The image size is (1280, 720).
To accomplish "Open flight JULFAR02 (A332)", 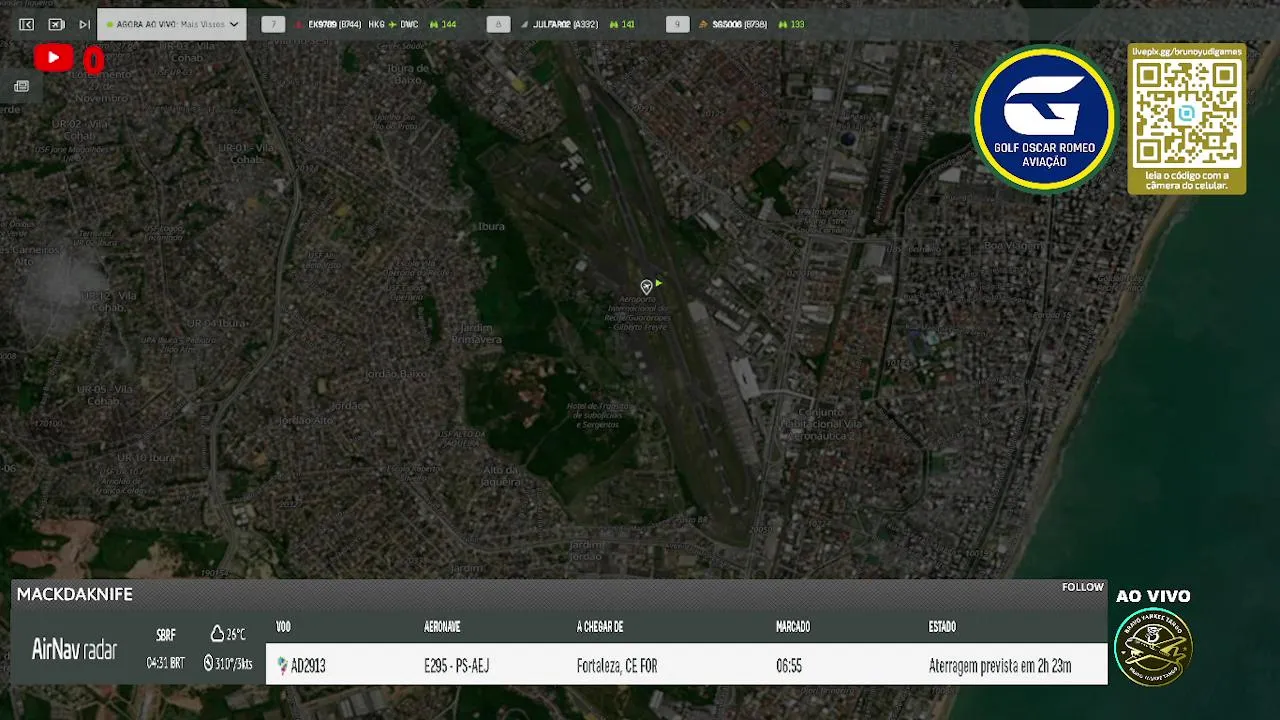I will 565,24.
